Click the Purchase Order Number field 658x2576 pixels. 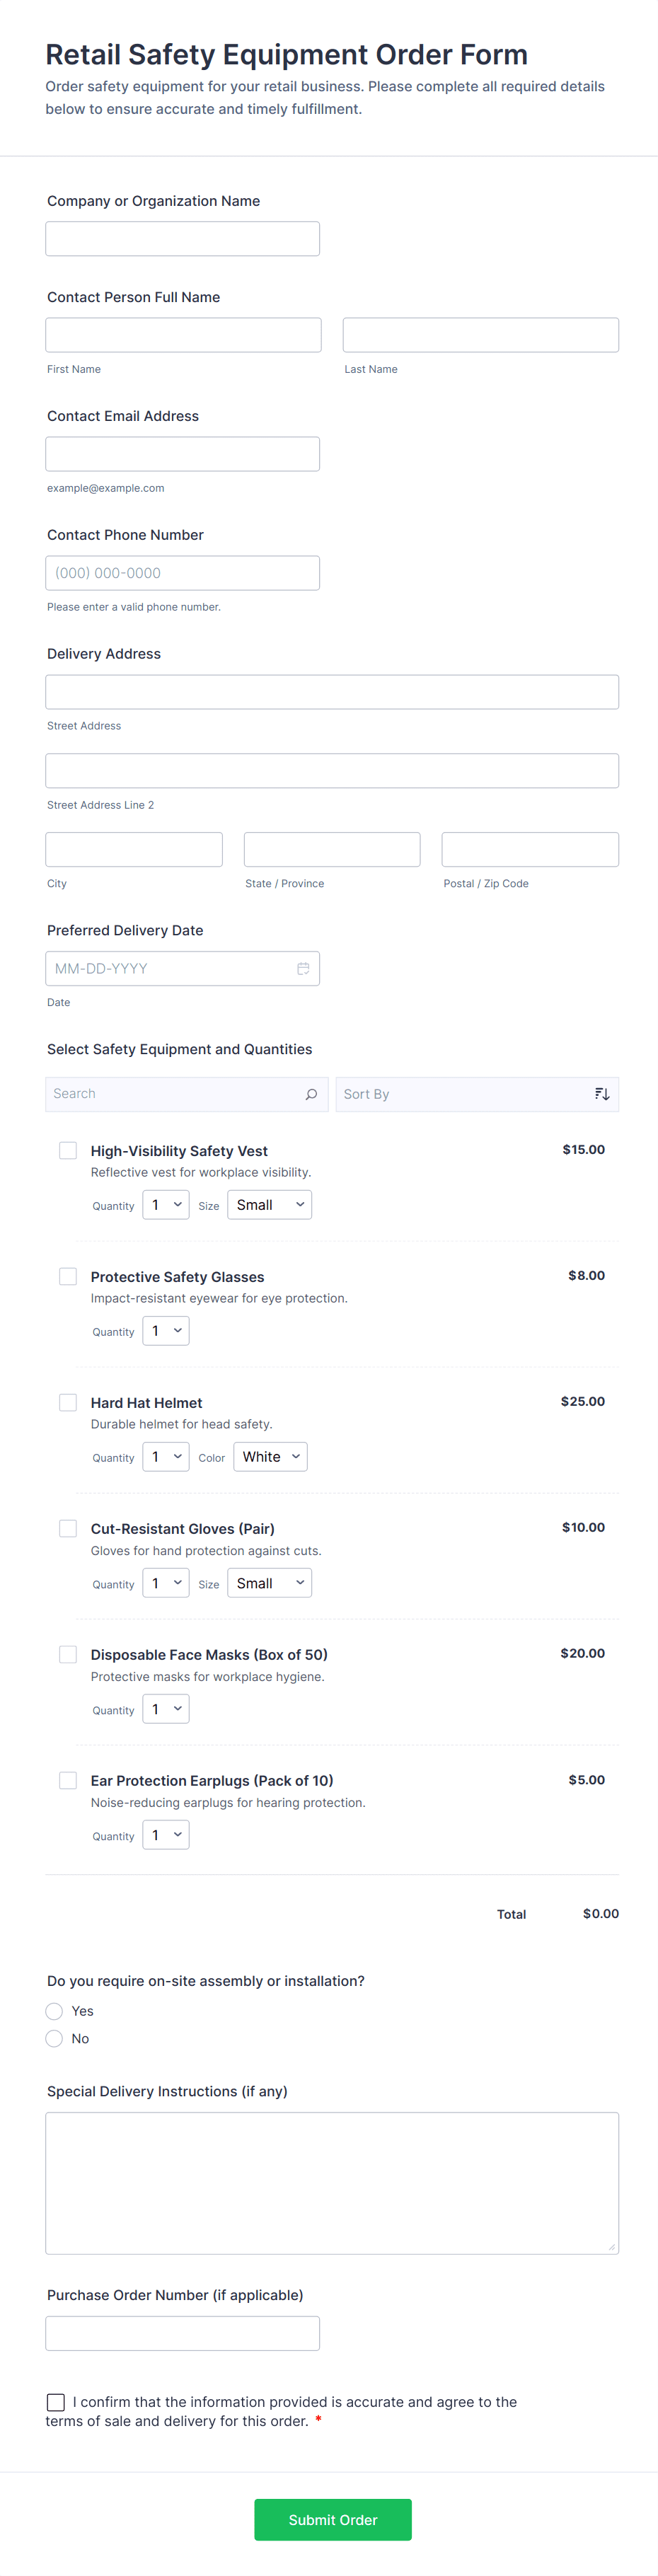pos(182,2333)
